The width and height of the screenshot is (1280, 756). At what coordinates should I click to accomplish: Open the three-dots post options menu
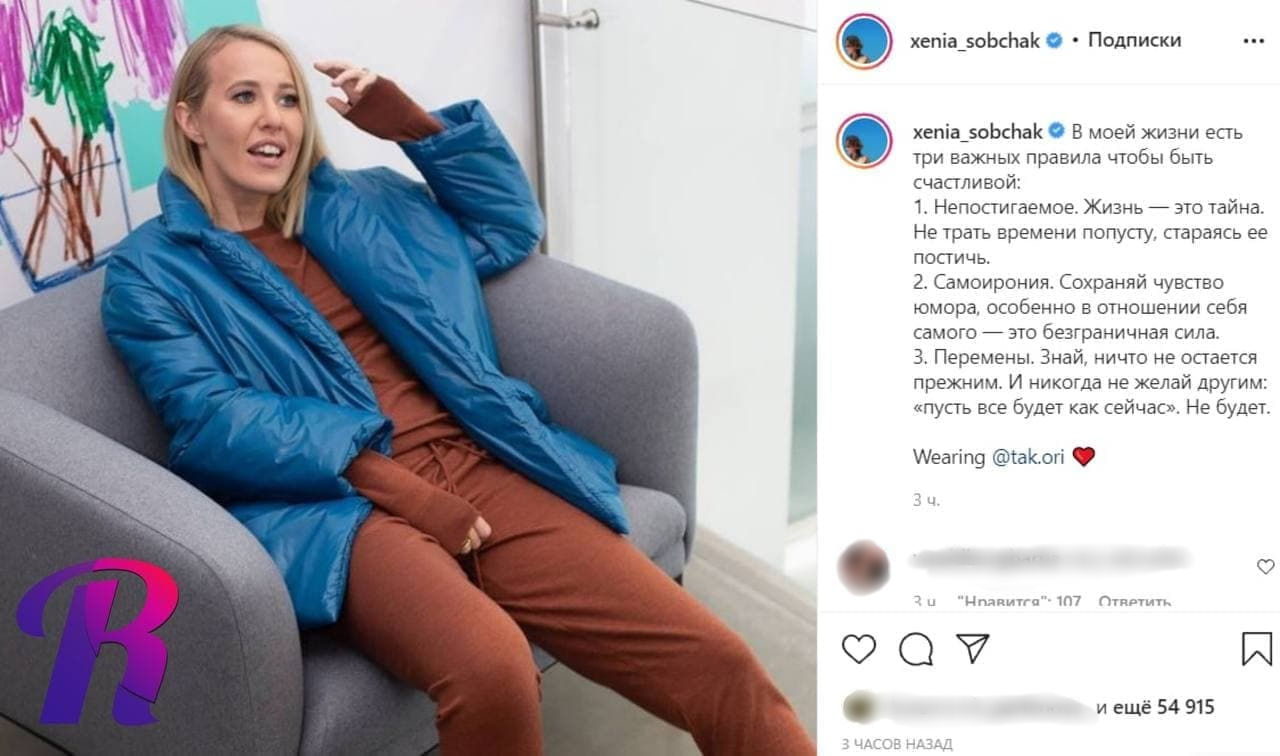(1254, 41)
